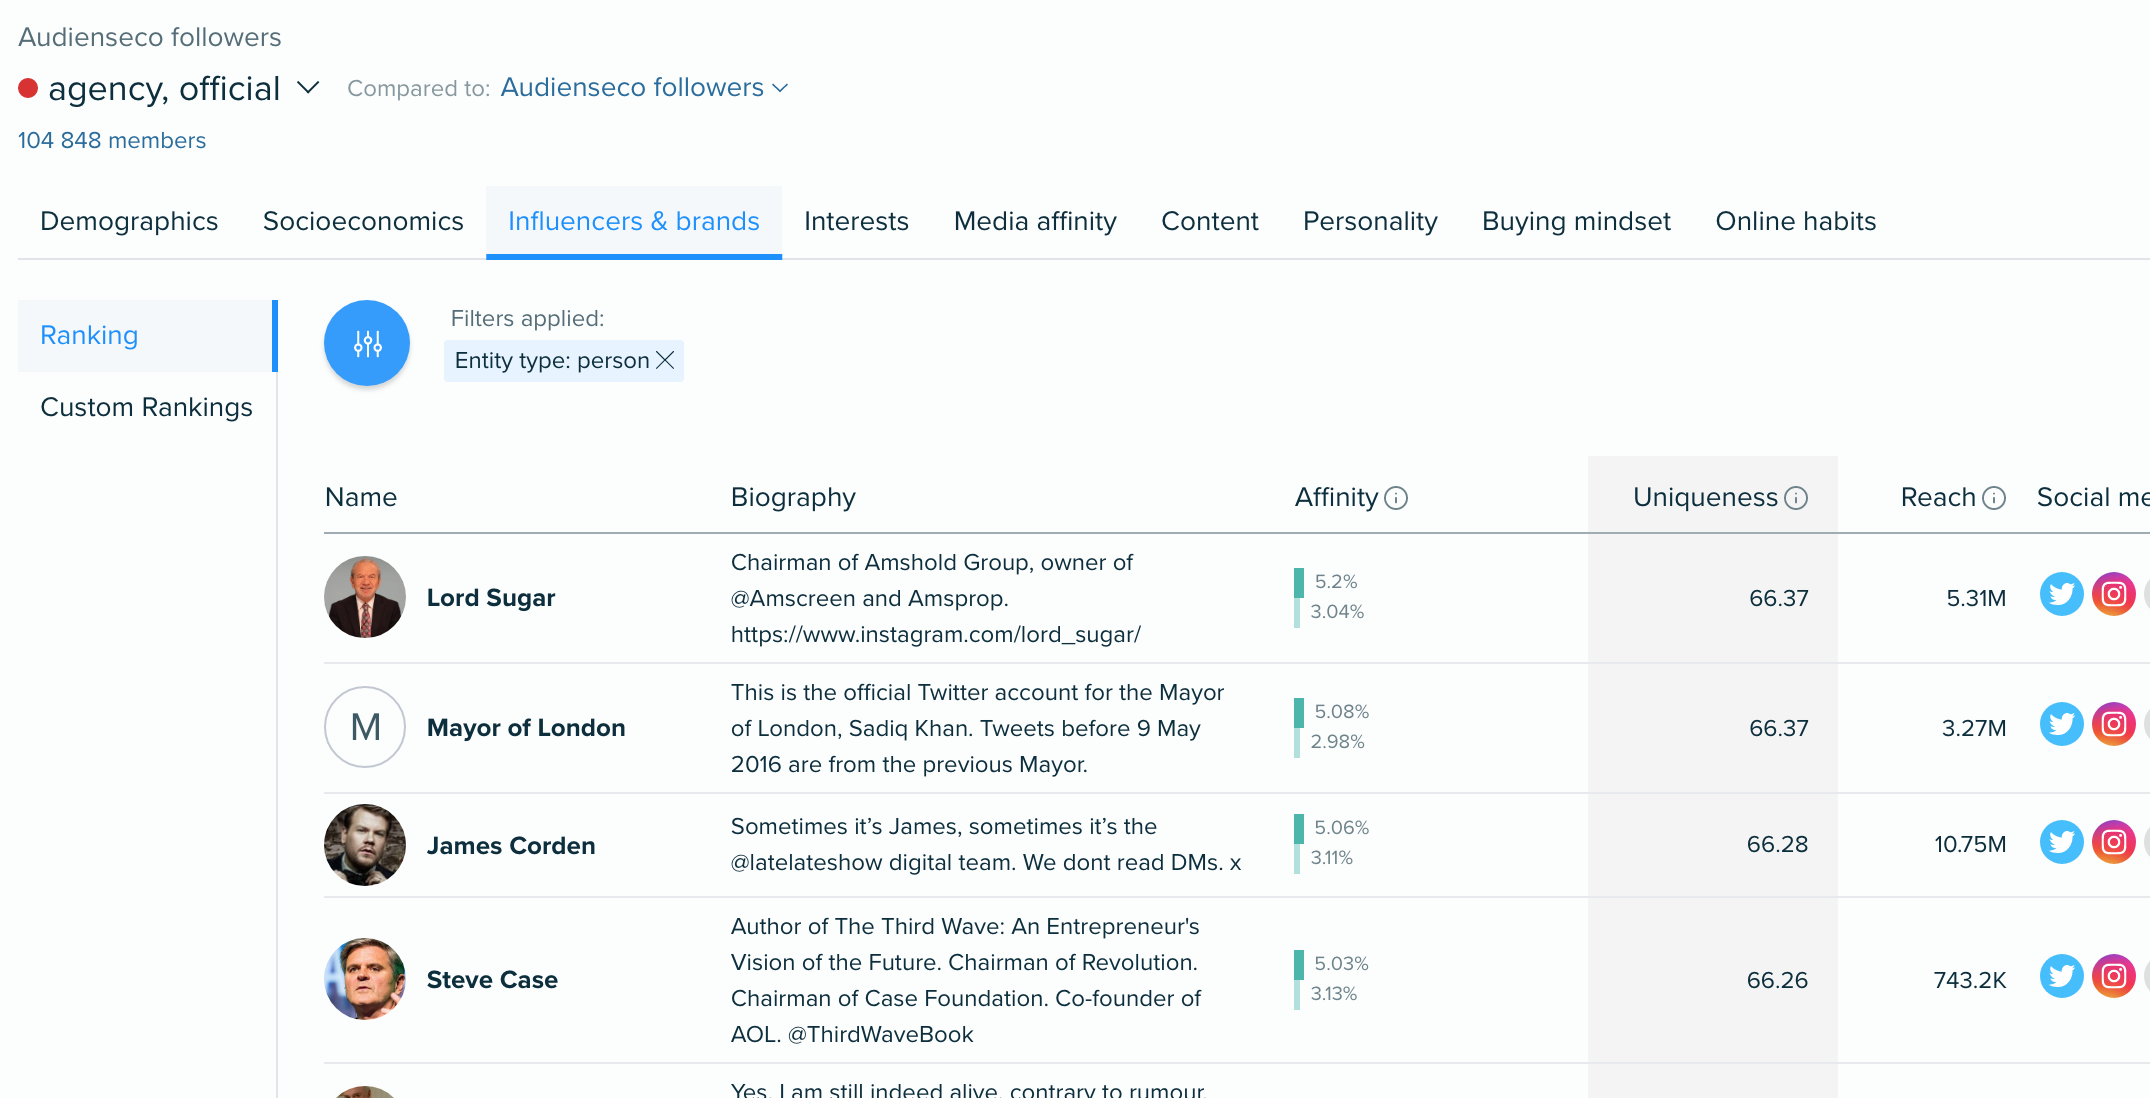Select Ranking in the sidebar
The image size is (2150, 1098).
click(147, 336)
